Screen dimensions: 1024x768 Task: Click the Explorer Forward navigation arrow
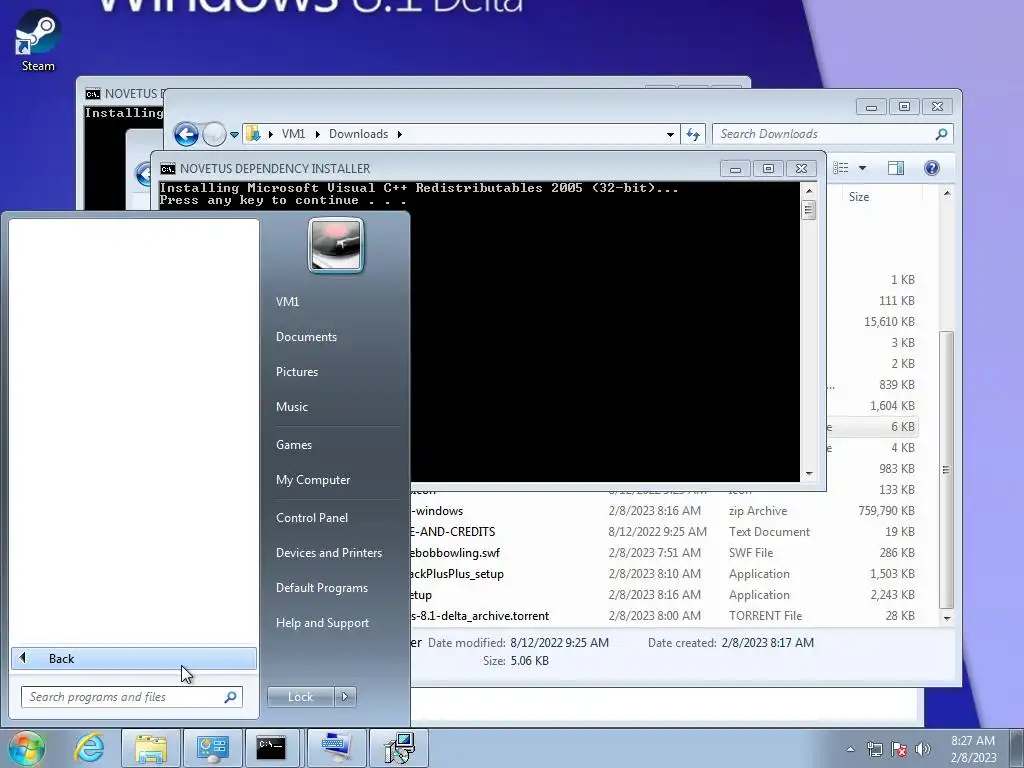[x=214, y=135]
